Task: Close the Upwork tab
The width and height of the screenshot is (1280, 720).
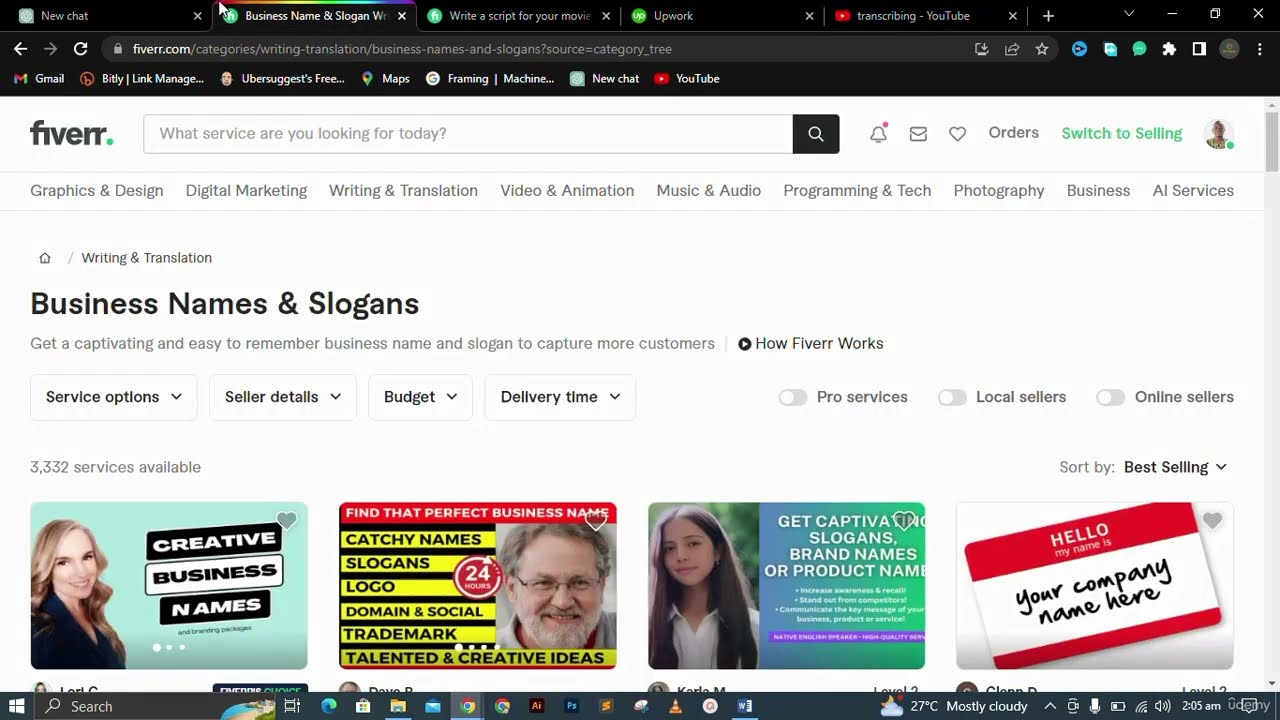Action: point(809,16)
